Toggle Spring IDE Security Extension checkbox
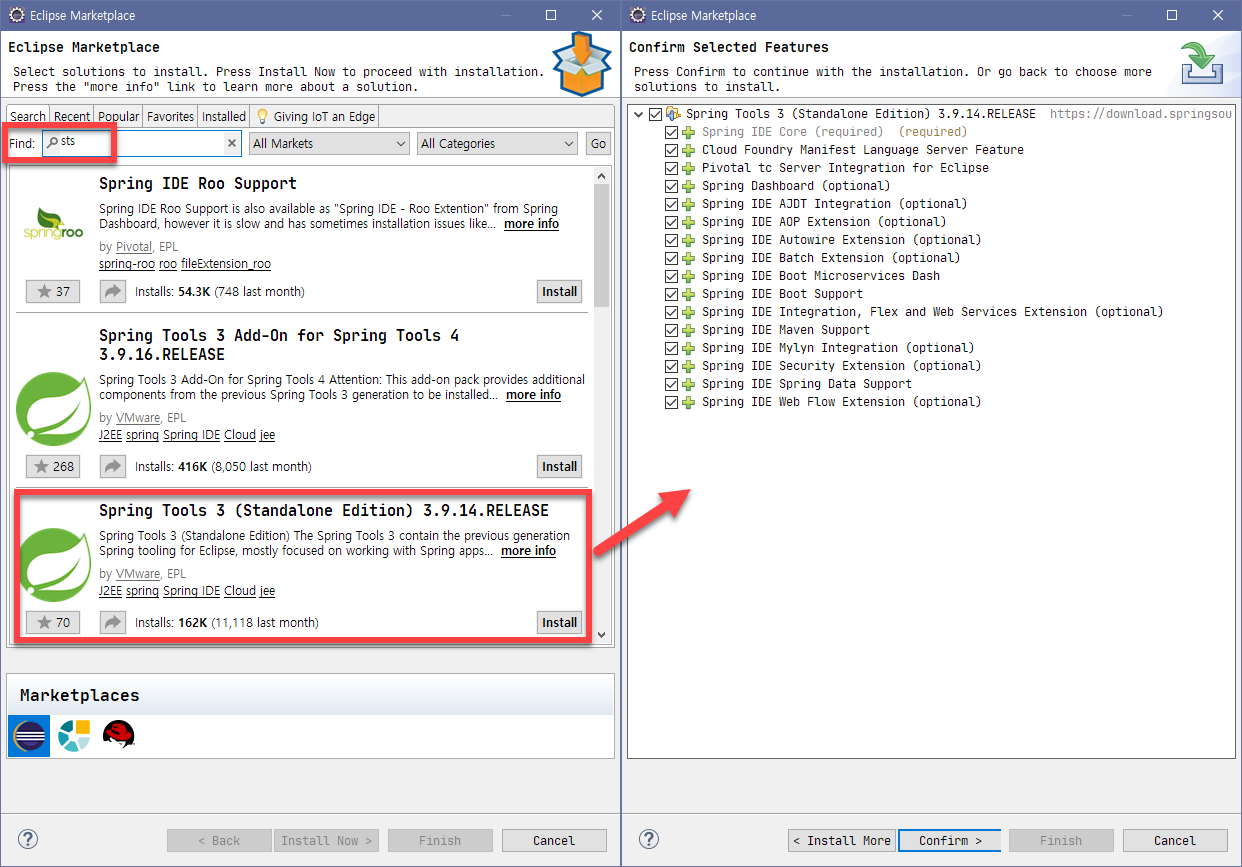 pos(671,366)
